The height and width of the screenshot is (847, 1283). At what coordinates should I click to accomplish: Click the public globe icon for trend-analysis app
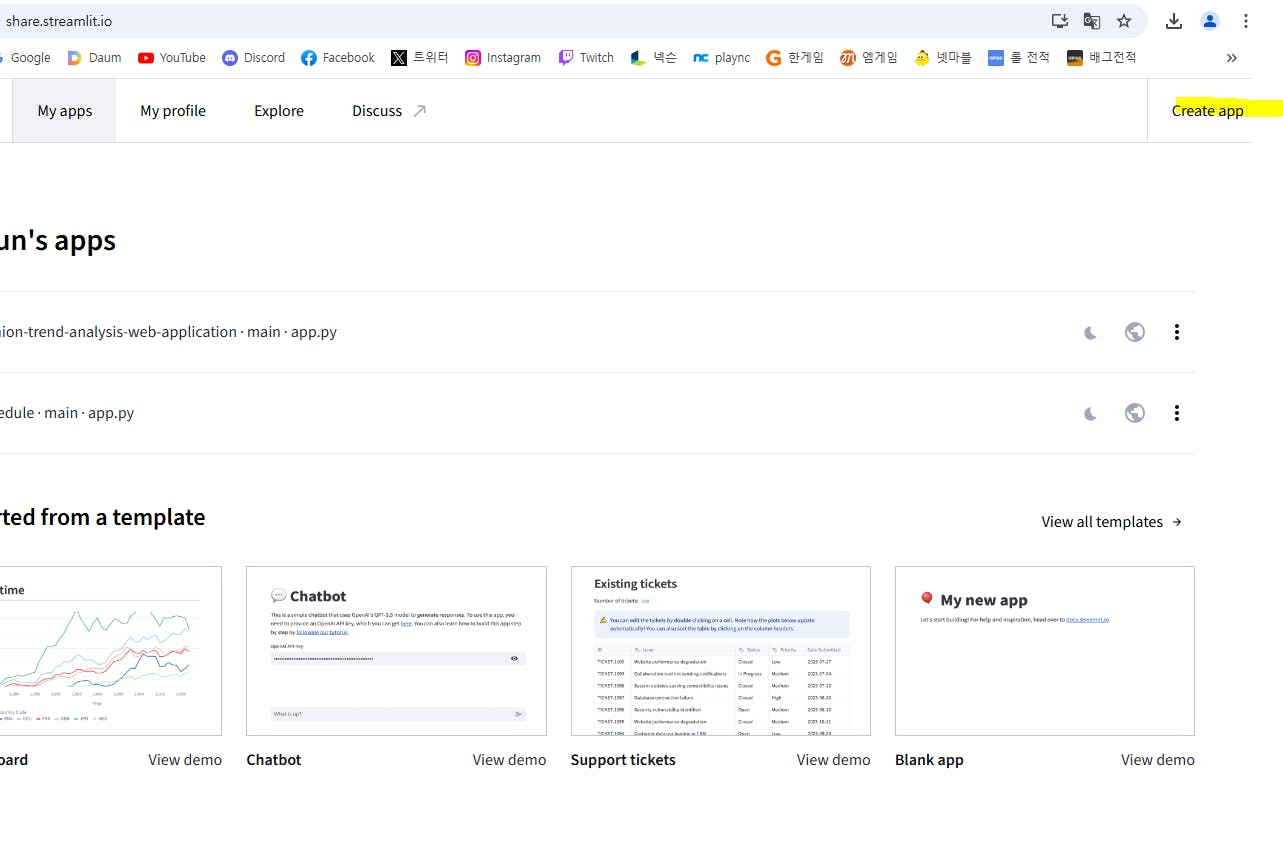pyautogui.click(x=1135, y=332)
